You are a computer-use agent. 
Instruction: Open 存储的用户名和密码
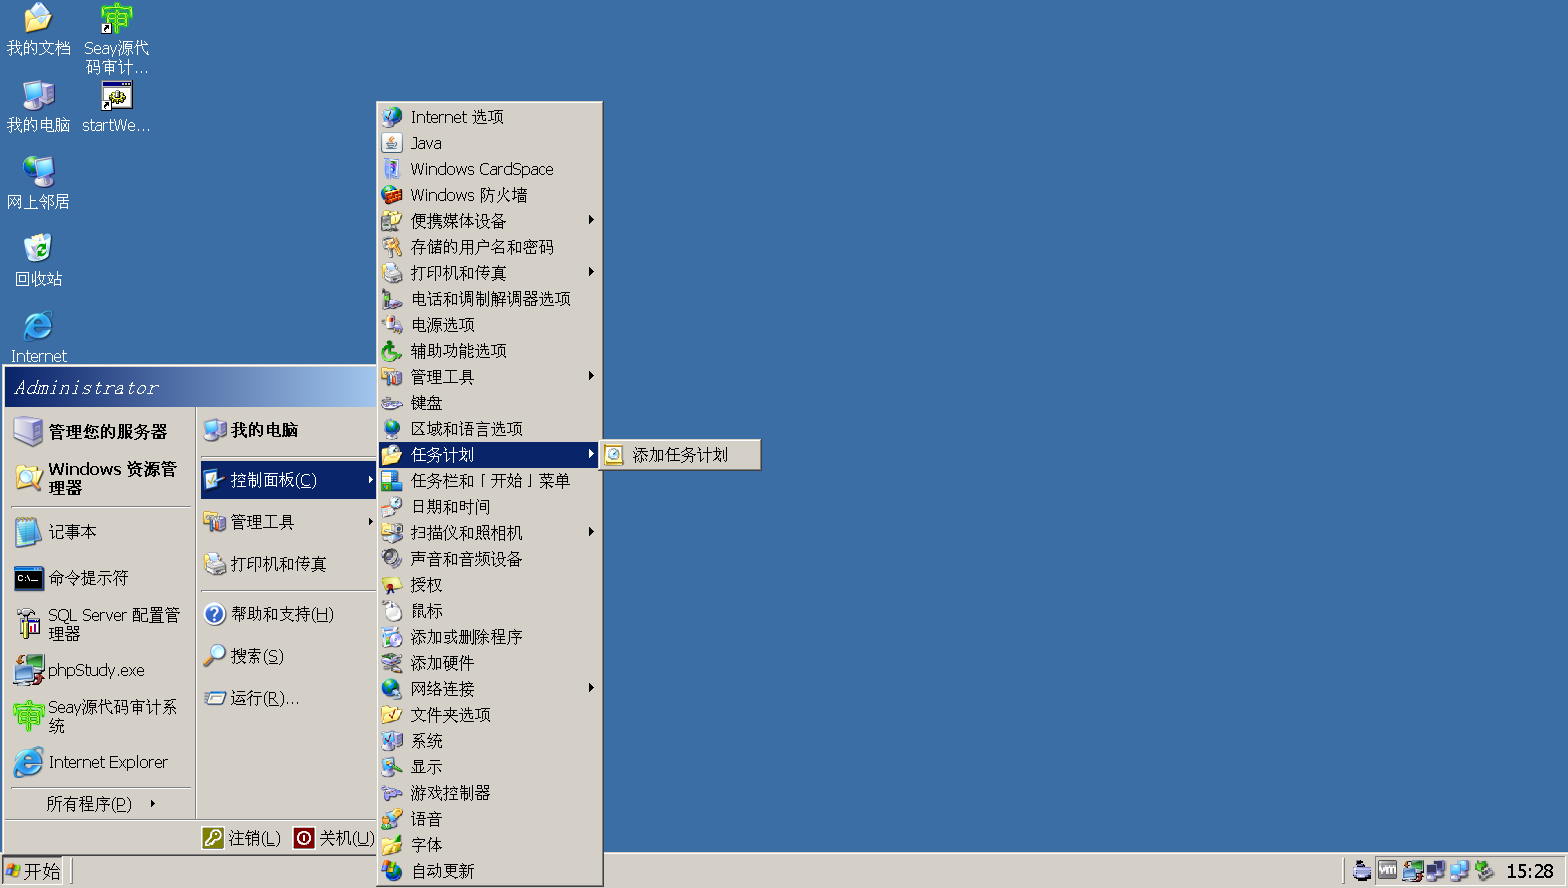490,247
